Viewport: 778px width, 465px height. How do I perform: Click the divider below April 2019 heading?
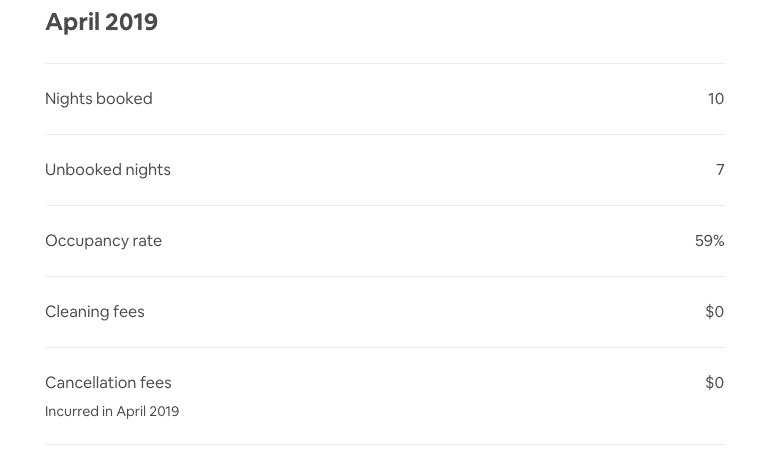[385, 64]
